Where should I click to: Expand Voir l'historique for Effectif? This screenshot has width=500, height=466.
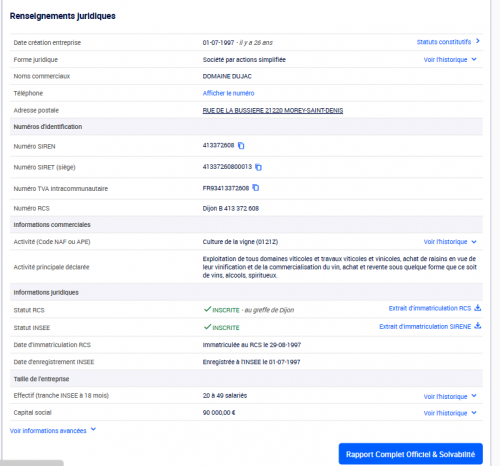tap(445, 396)
